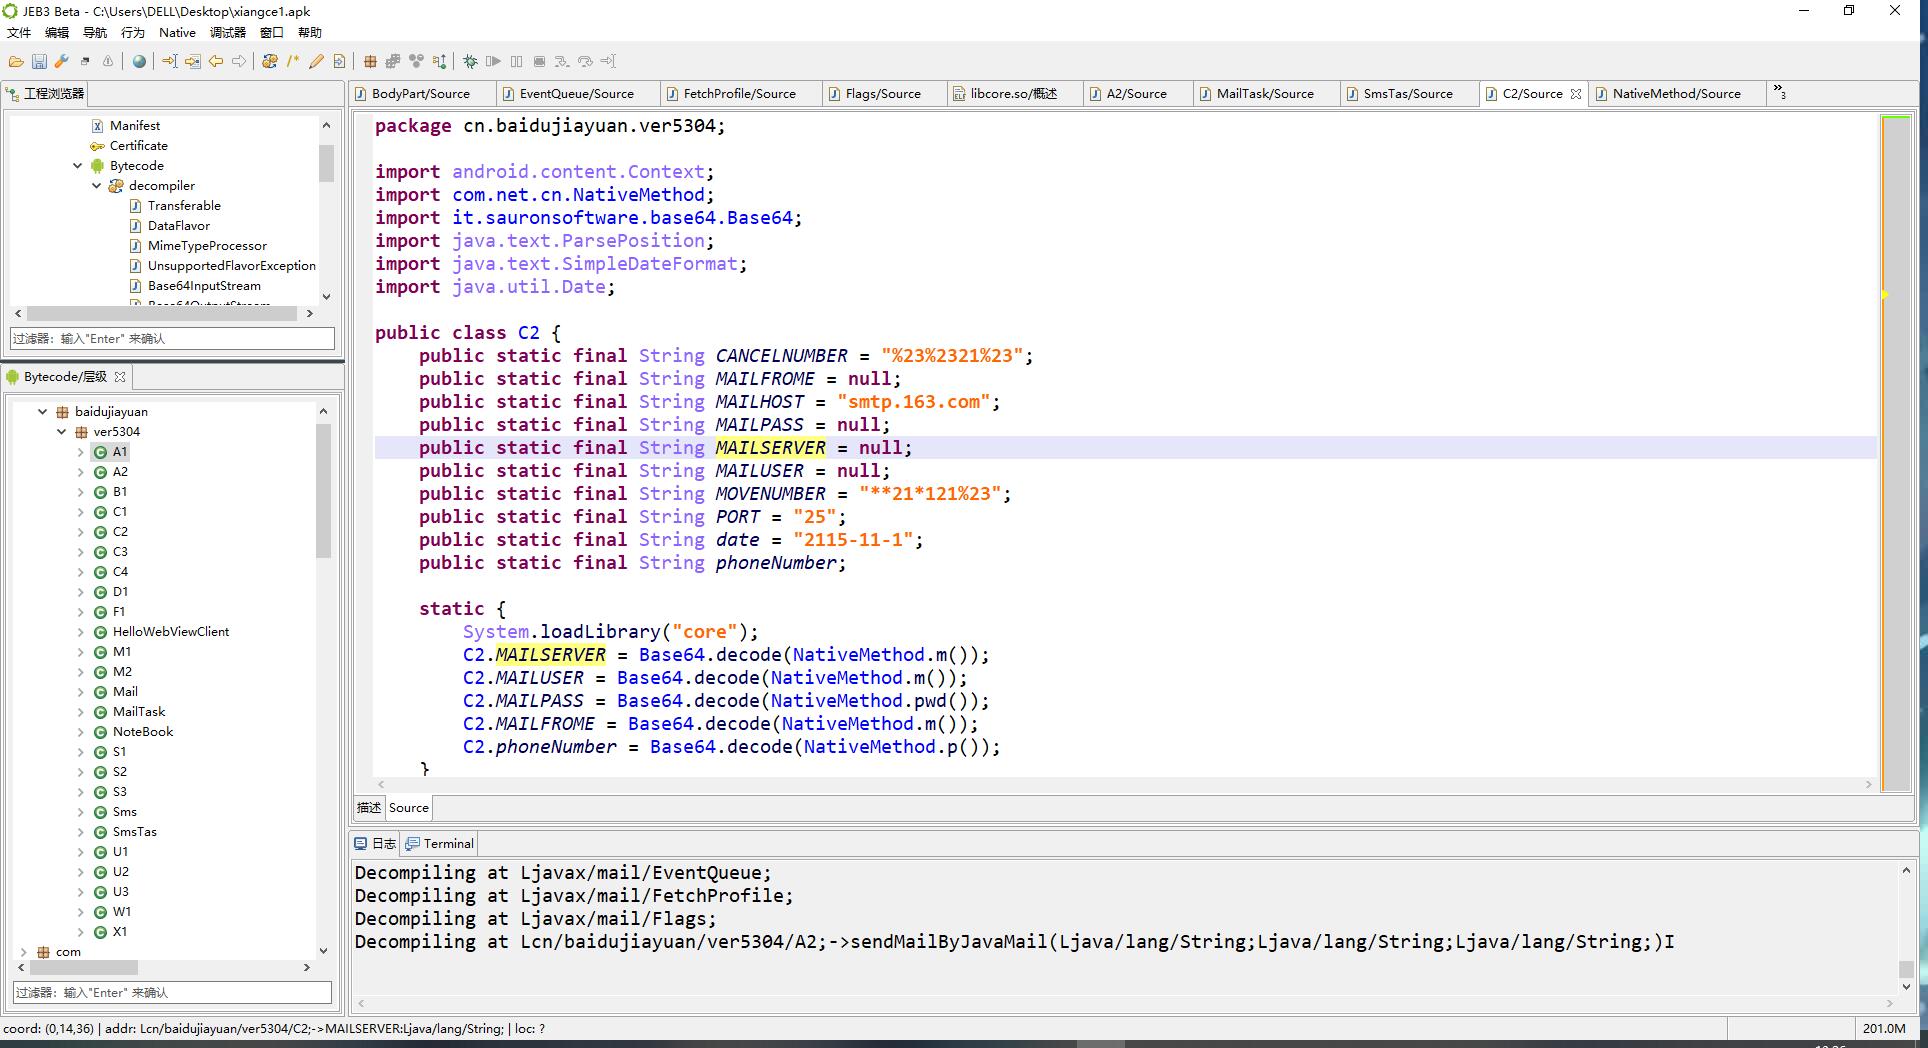Click highlighted MAILSERVER in static block

pos(550,655)
